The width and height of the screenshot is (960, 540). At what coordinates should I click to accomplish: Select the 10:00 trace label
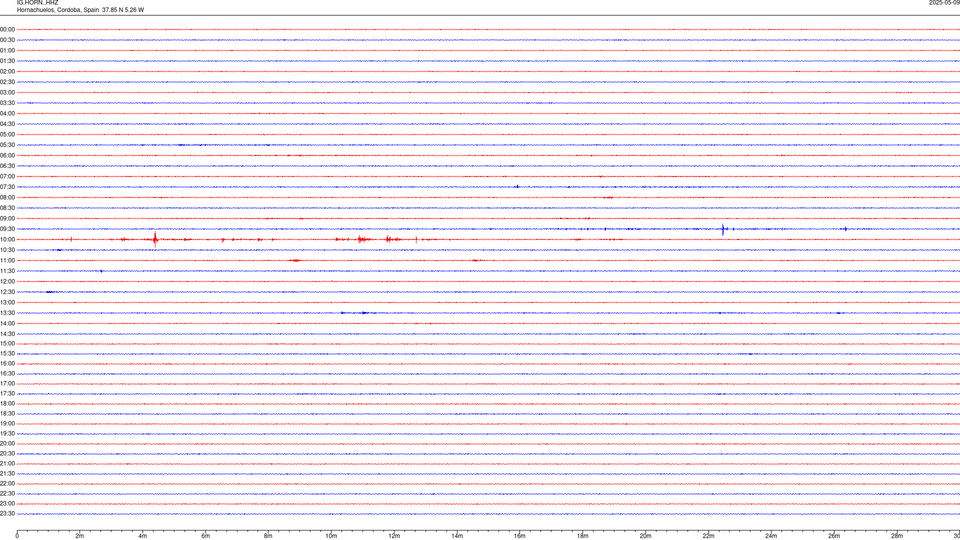[x=7, y=240]
